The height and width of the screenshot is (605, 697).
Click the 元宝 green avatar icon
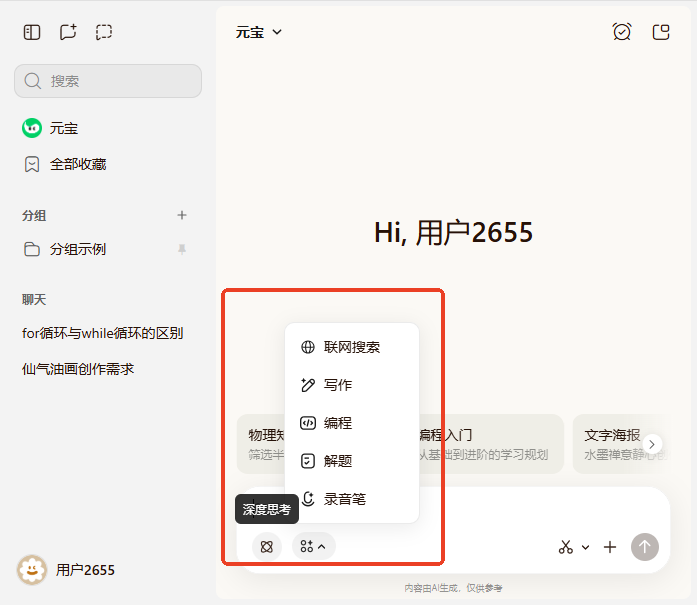click(32, 128)
